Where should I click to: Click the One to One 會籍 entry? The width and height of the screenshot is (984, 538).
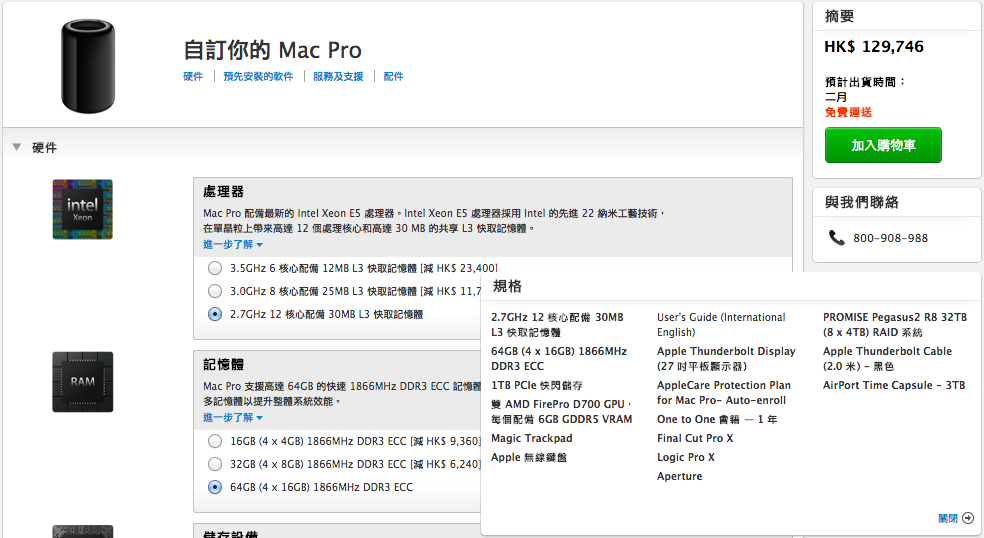click(717, 419)
